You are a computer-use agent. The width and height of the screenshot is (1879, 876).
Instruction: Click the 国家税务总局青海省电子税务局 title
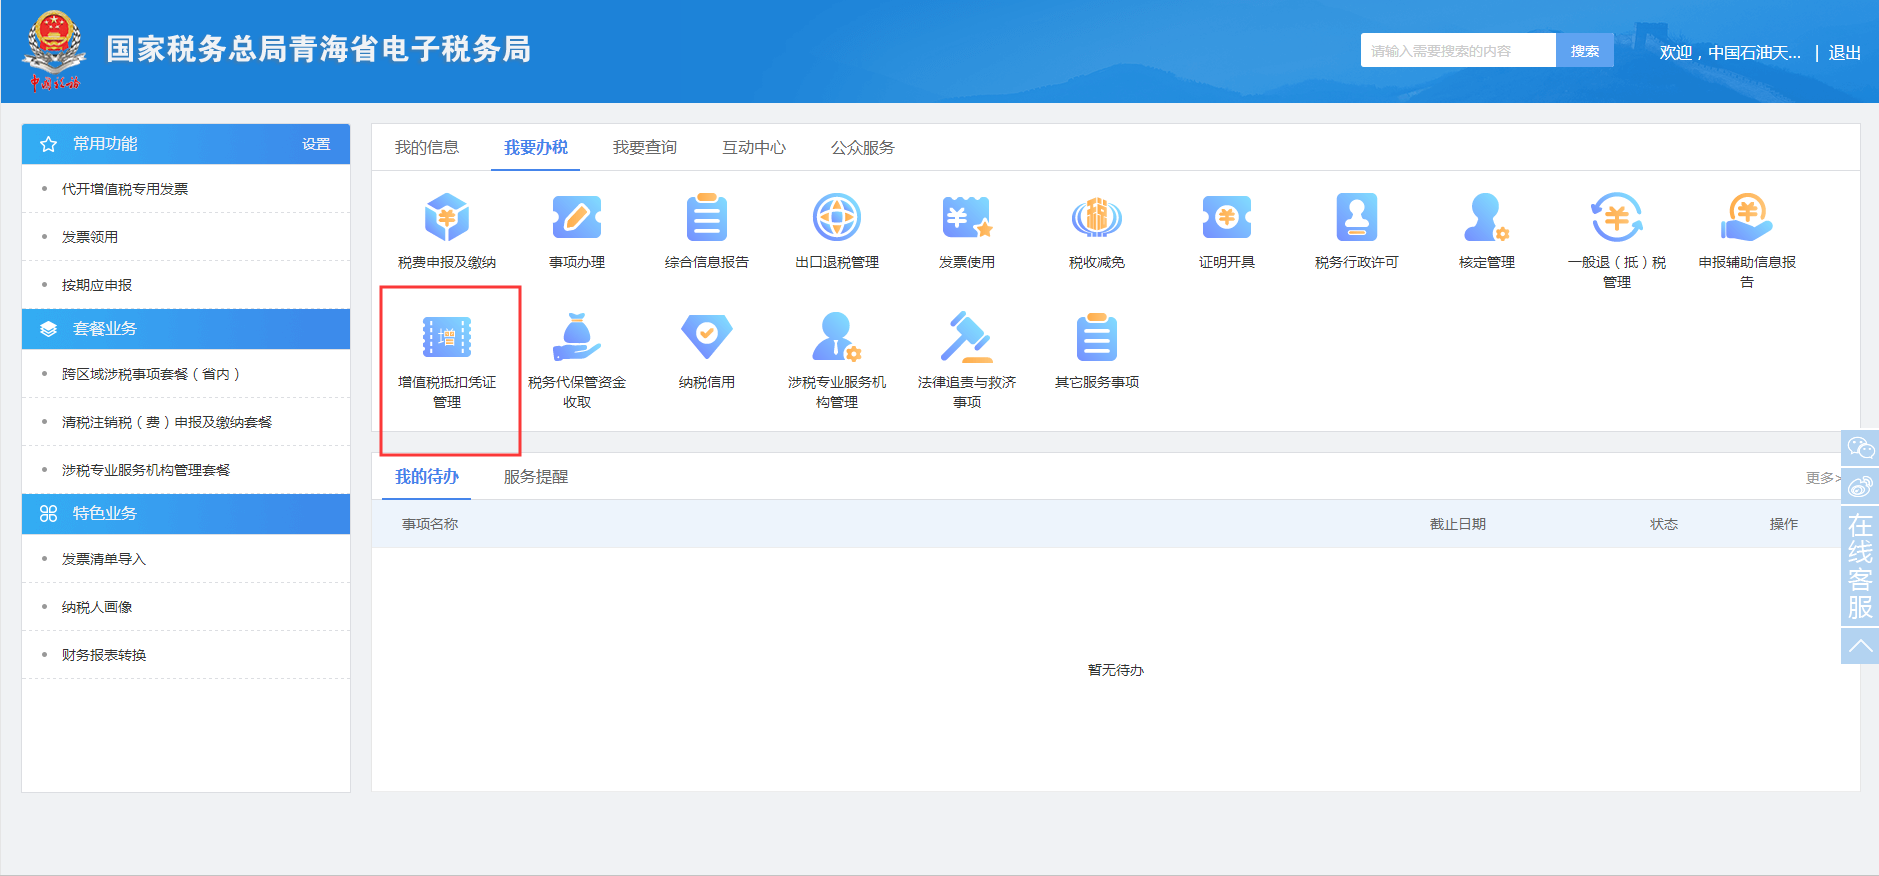[x=319, y=49]
